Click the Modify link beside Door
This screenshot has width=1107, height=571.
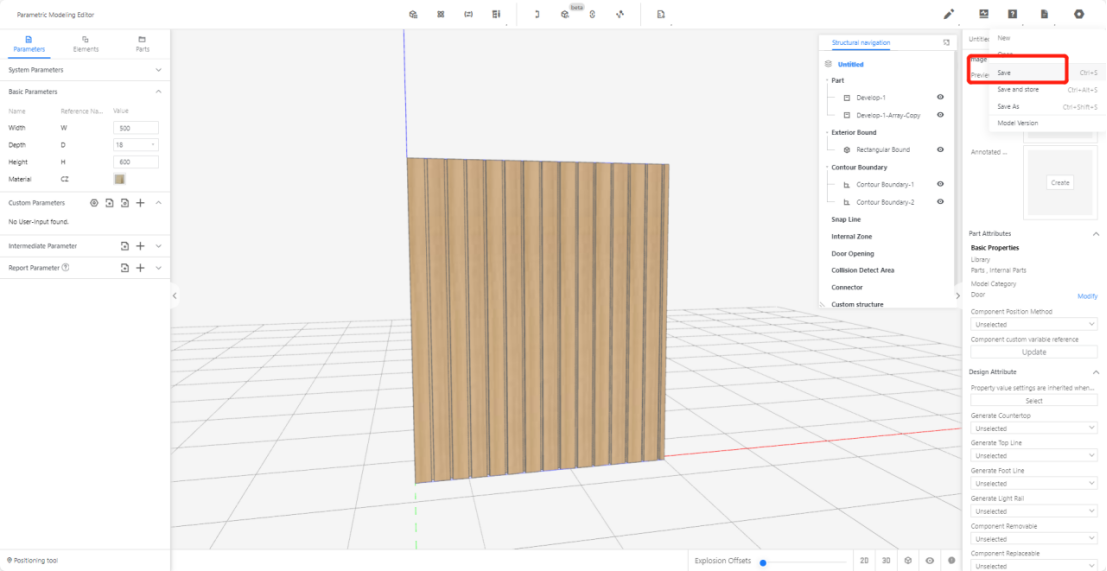pos(1087,296)
